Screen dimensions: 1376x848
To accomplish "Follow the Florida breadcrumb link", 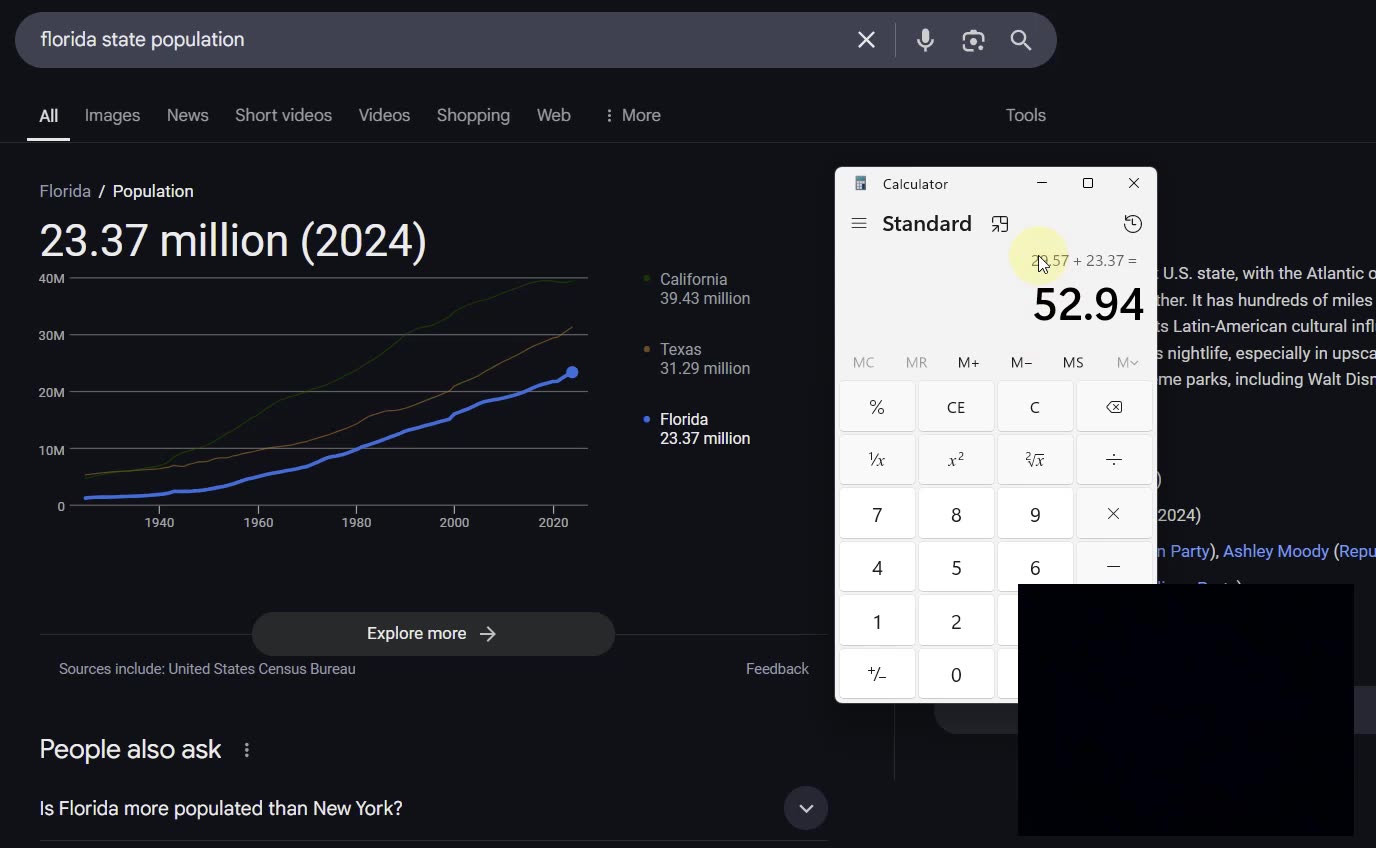I will click(x=65, y=191).
